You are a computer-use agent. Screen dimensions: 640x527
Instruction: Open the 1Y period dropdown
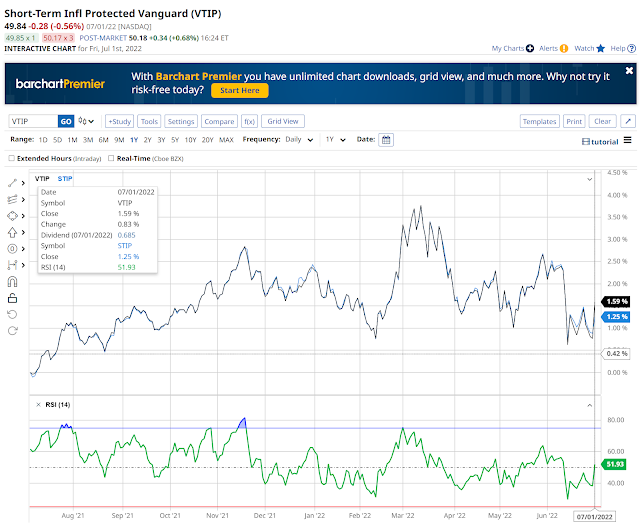[336, 140]
